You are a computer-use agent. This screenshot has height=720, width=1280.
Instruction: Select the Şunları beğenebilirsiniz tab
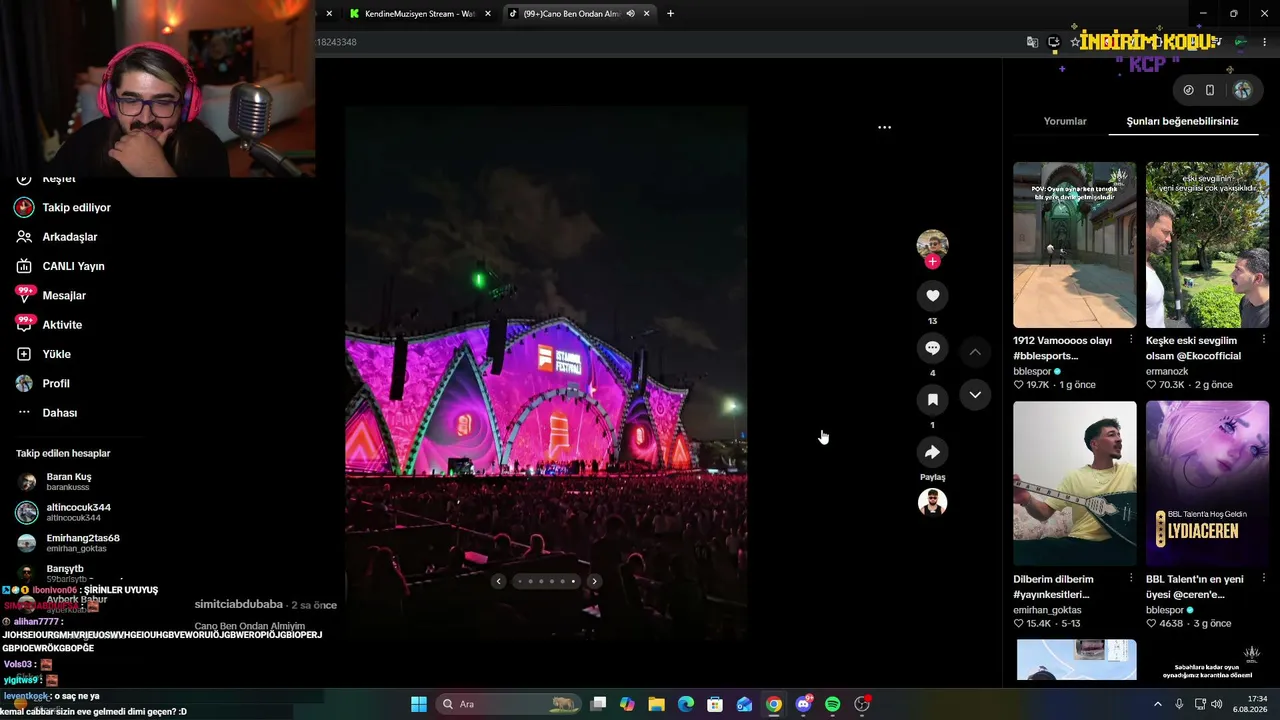tap(1182, 121)
